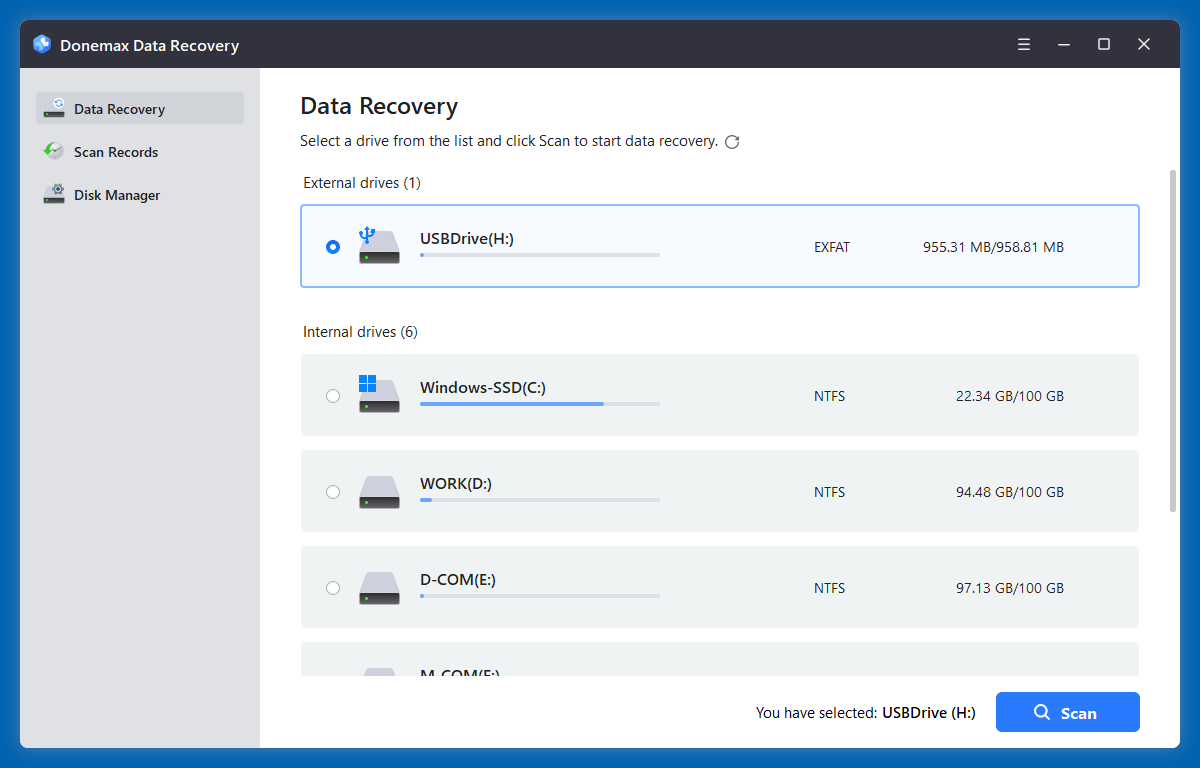Click the USBDrive(H:) drive icon
The height and width of the screenshot is (768, 1200).
click(x=379, y=246)
